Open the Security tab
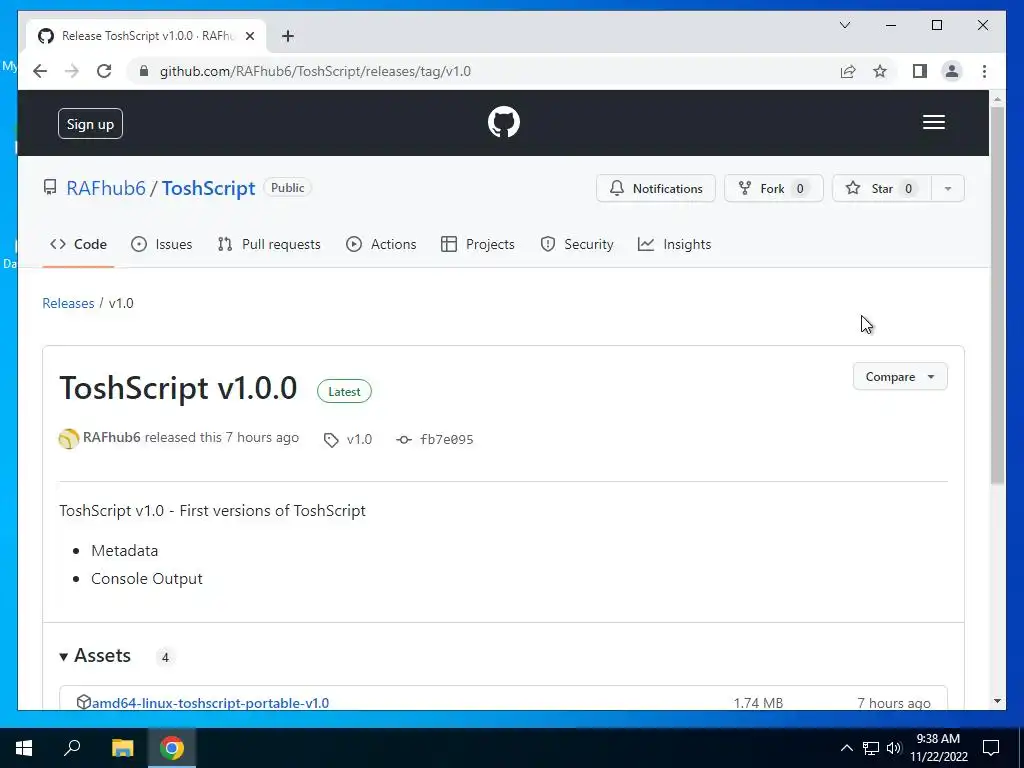1024x768 pixels. pos(577,244)
